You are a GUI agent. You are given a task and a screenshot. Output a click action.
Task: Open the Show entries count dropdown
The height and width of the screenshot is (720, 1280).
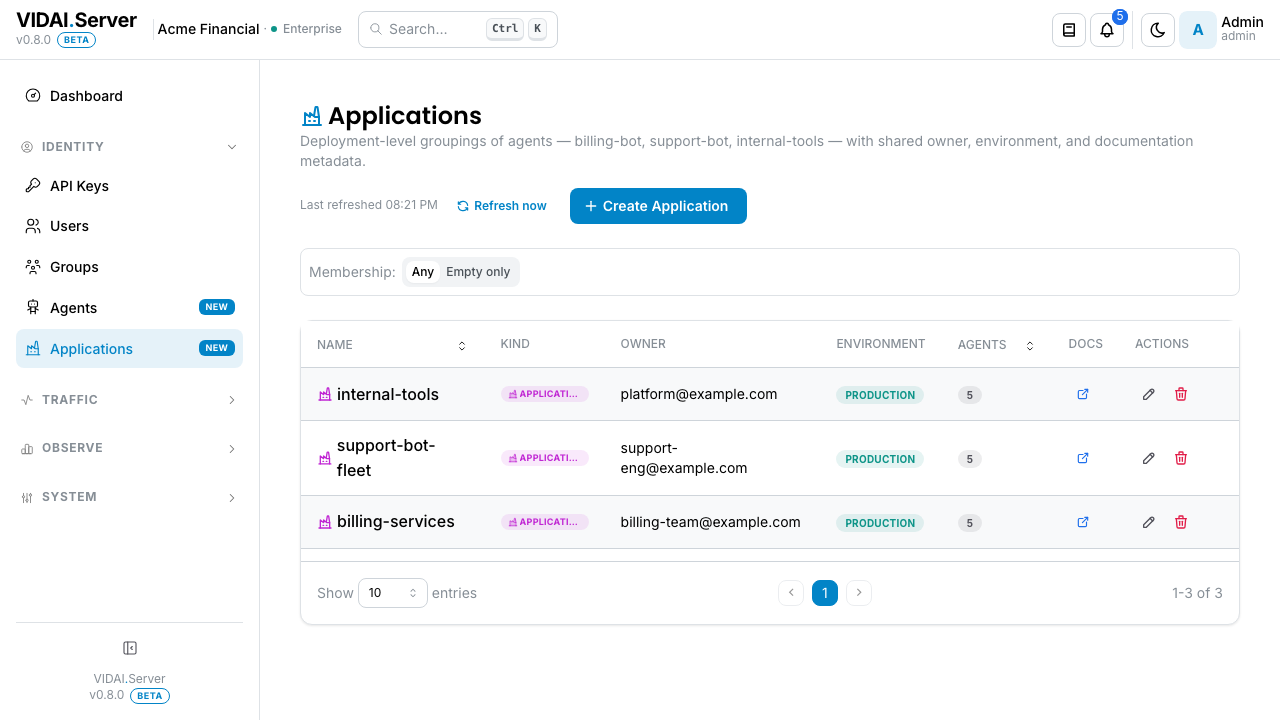[393, 593]
